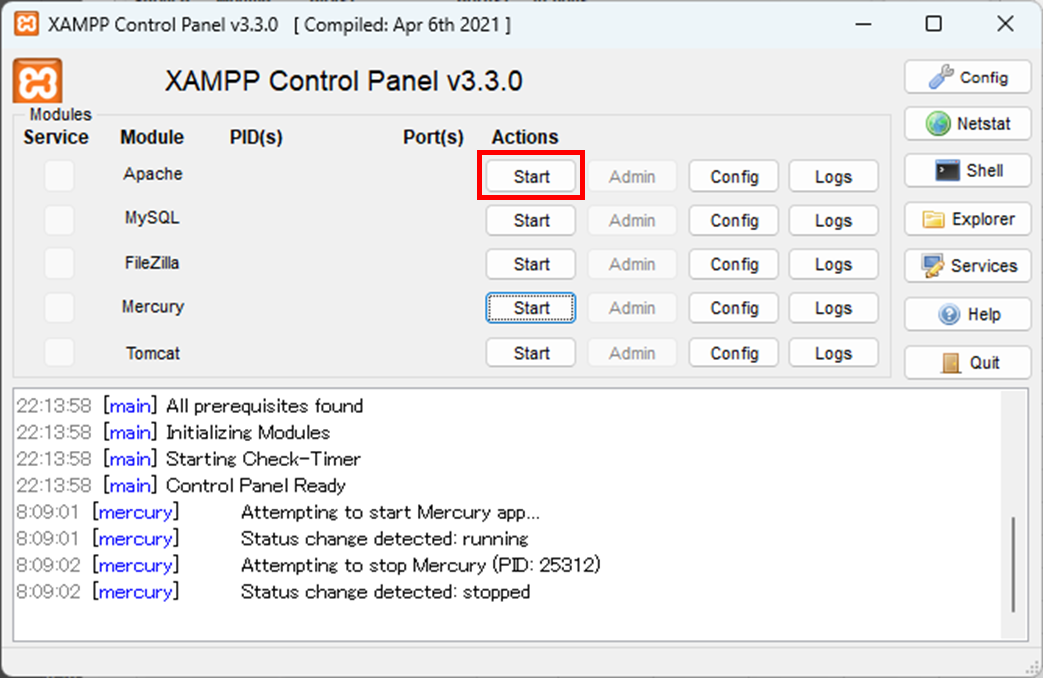Start the FileZilla module

click(530, 264)
